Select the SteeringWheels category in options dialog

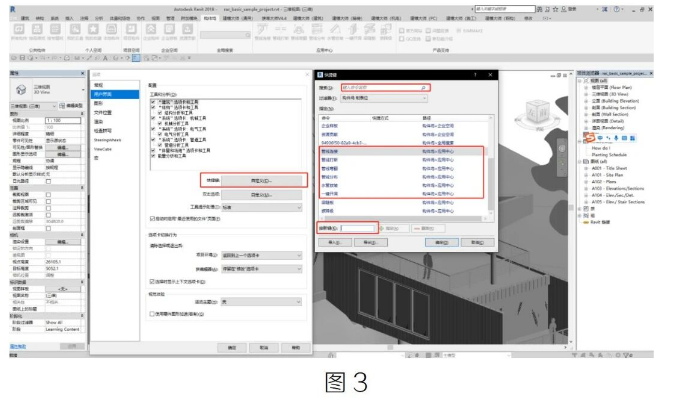point(107,140)
